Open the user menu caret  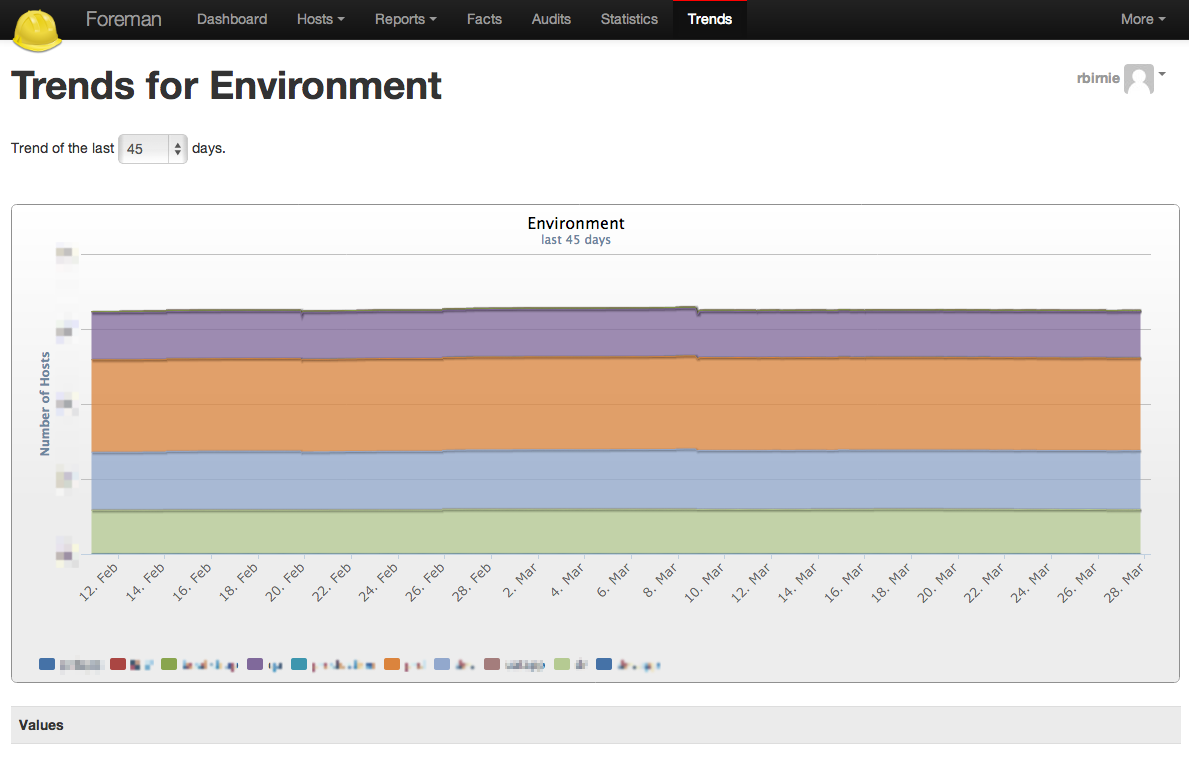click(x=1162, y=74)
